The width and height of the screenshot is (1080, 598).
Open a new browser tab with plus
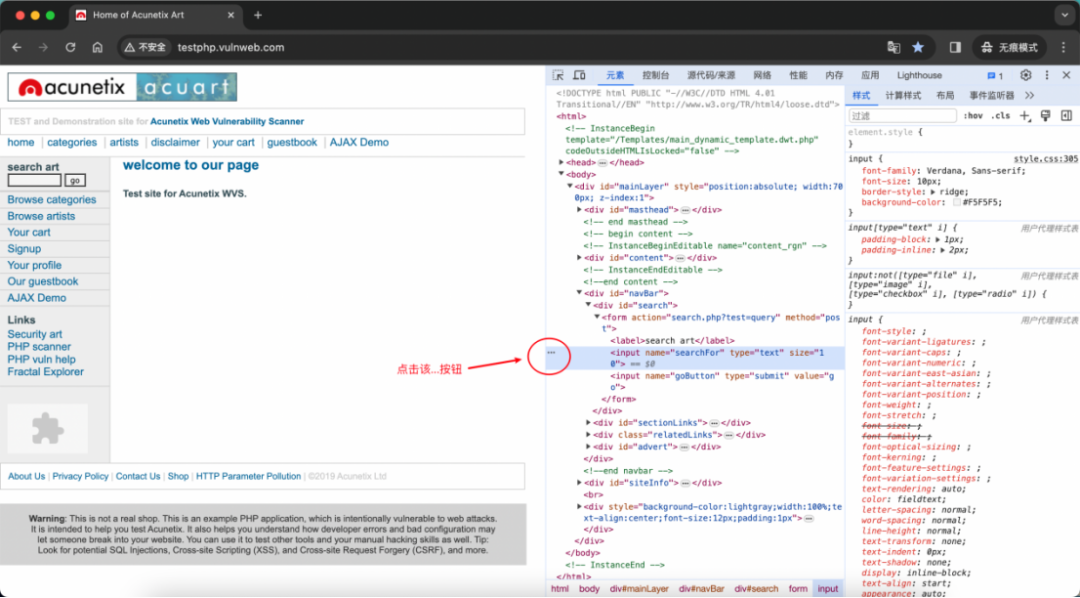[x=258, y=15]
